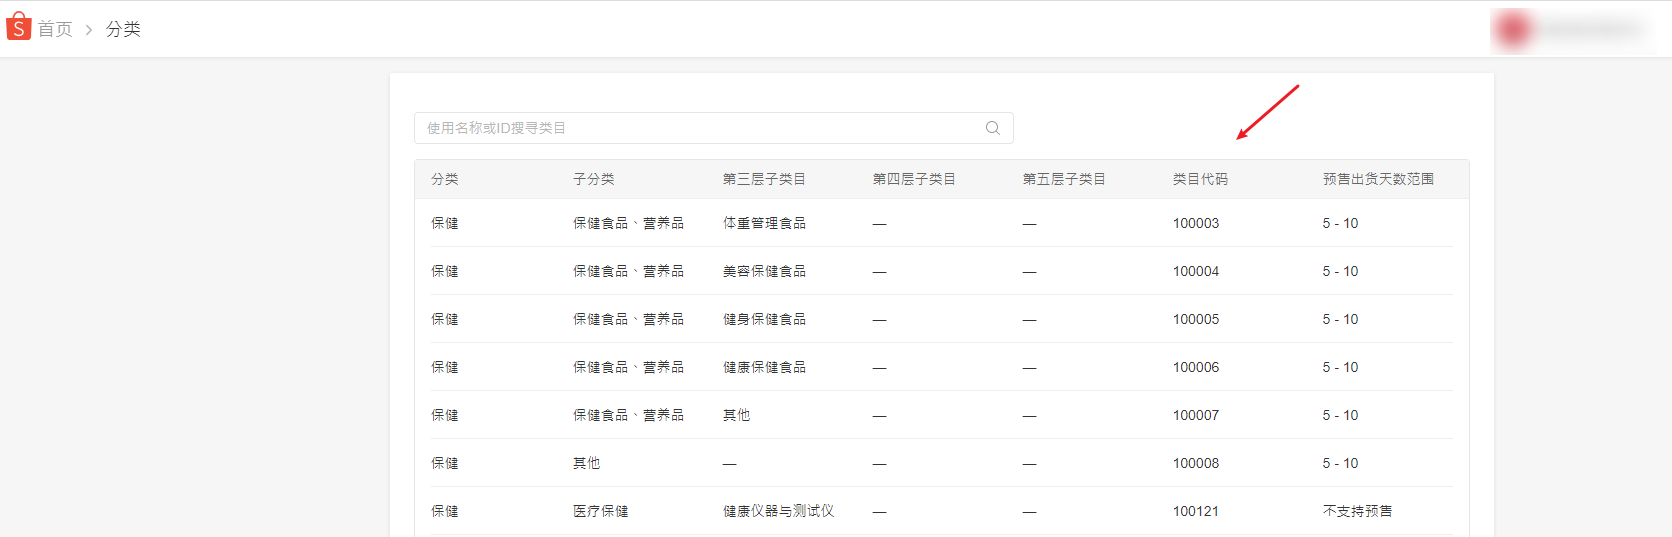The width and height of the screenshot is (1672, 537).
Task: Click the Shopee logo icon
Action: pyautogui.click(x=18, y=27)
